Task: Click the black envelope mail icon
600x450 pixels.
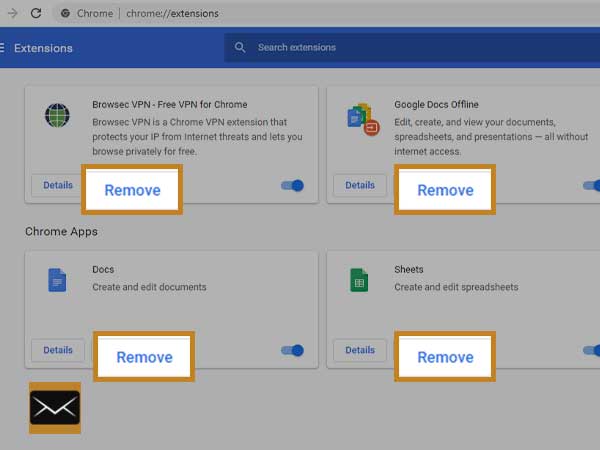Action: (x=55, y=408)
